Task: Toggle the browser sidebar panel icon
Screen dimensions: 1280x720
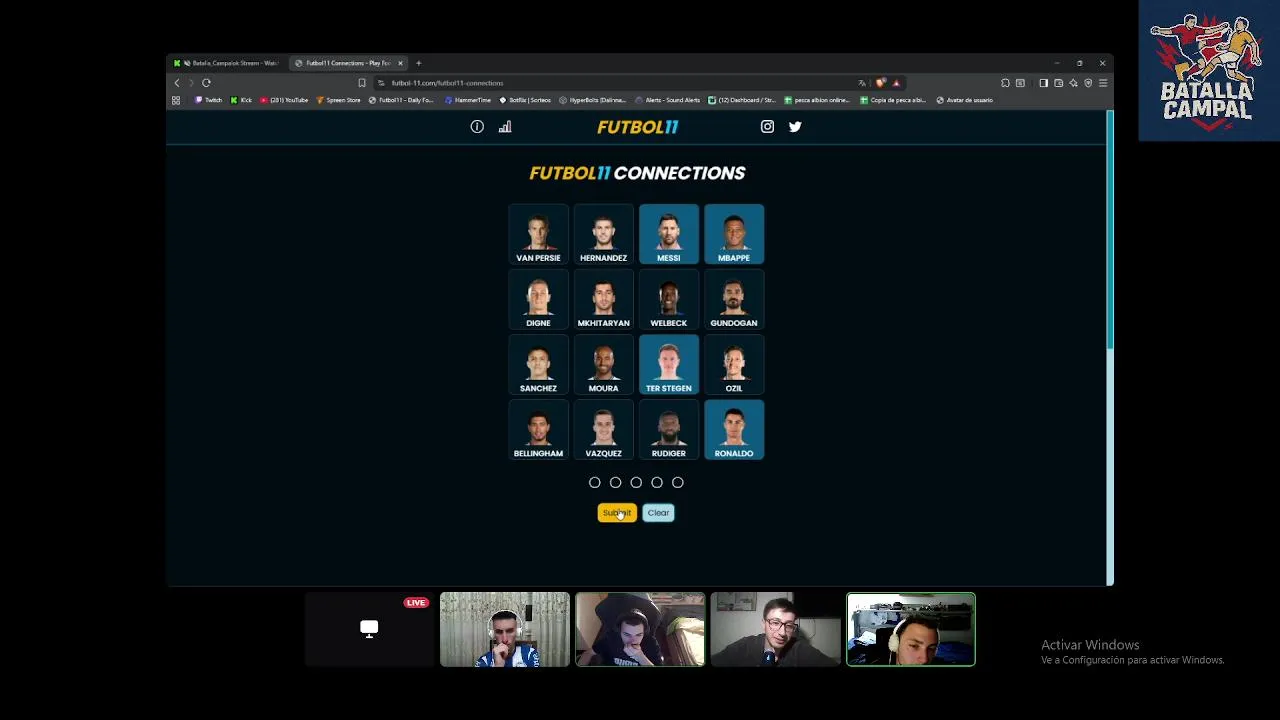Action: (x=1043, y=83)
